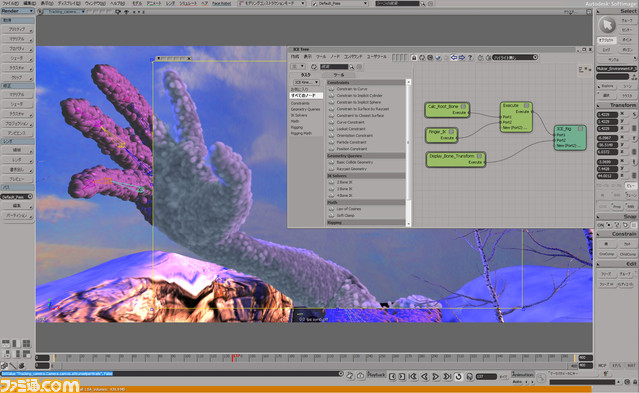Click Orientation Constraint in node list

[355, 136]
